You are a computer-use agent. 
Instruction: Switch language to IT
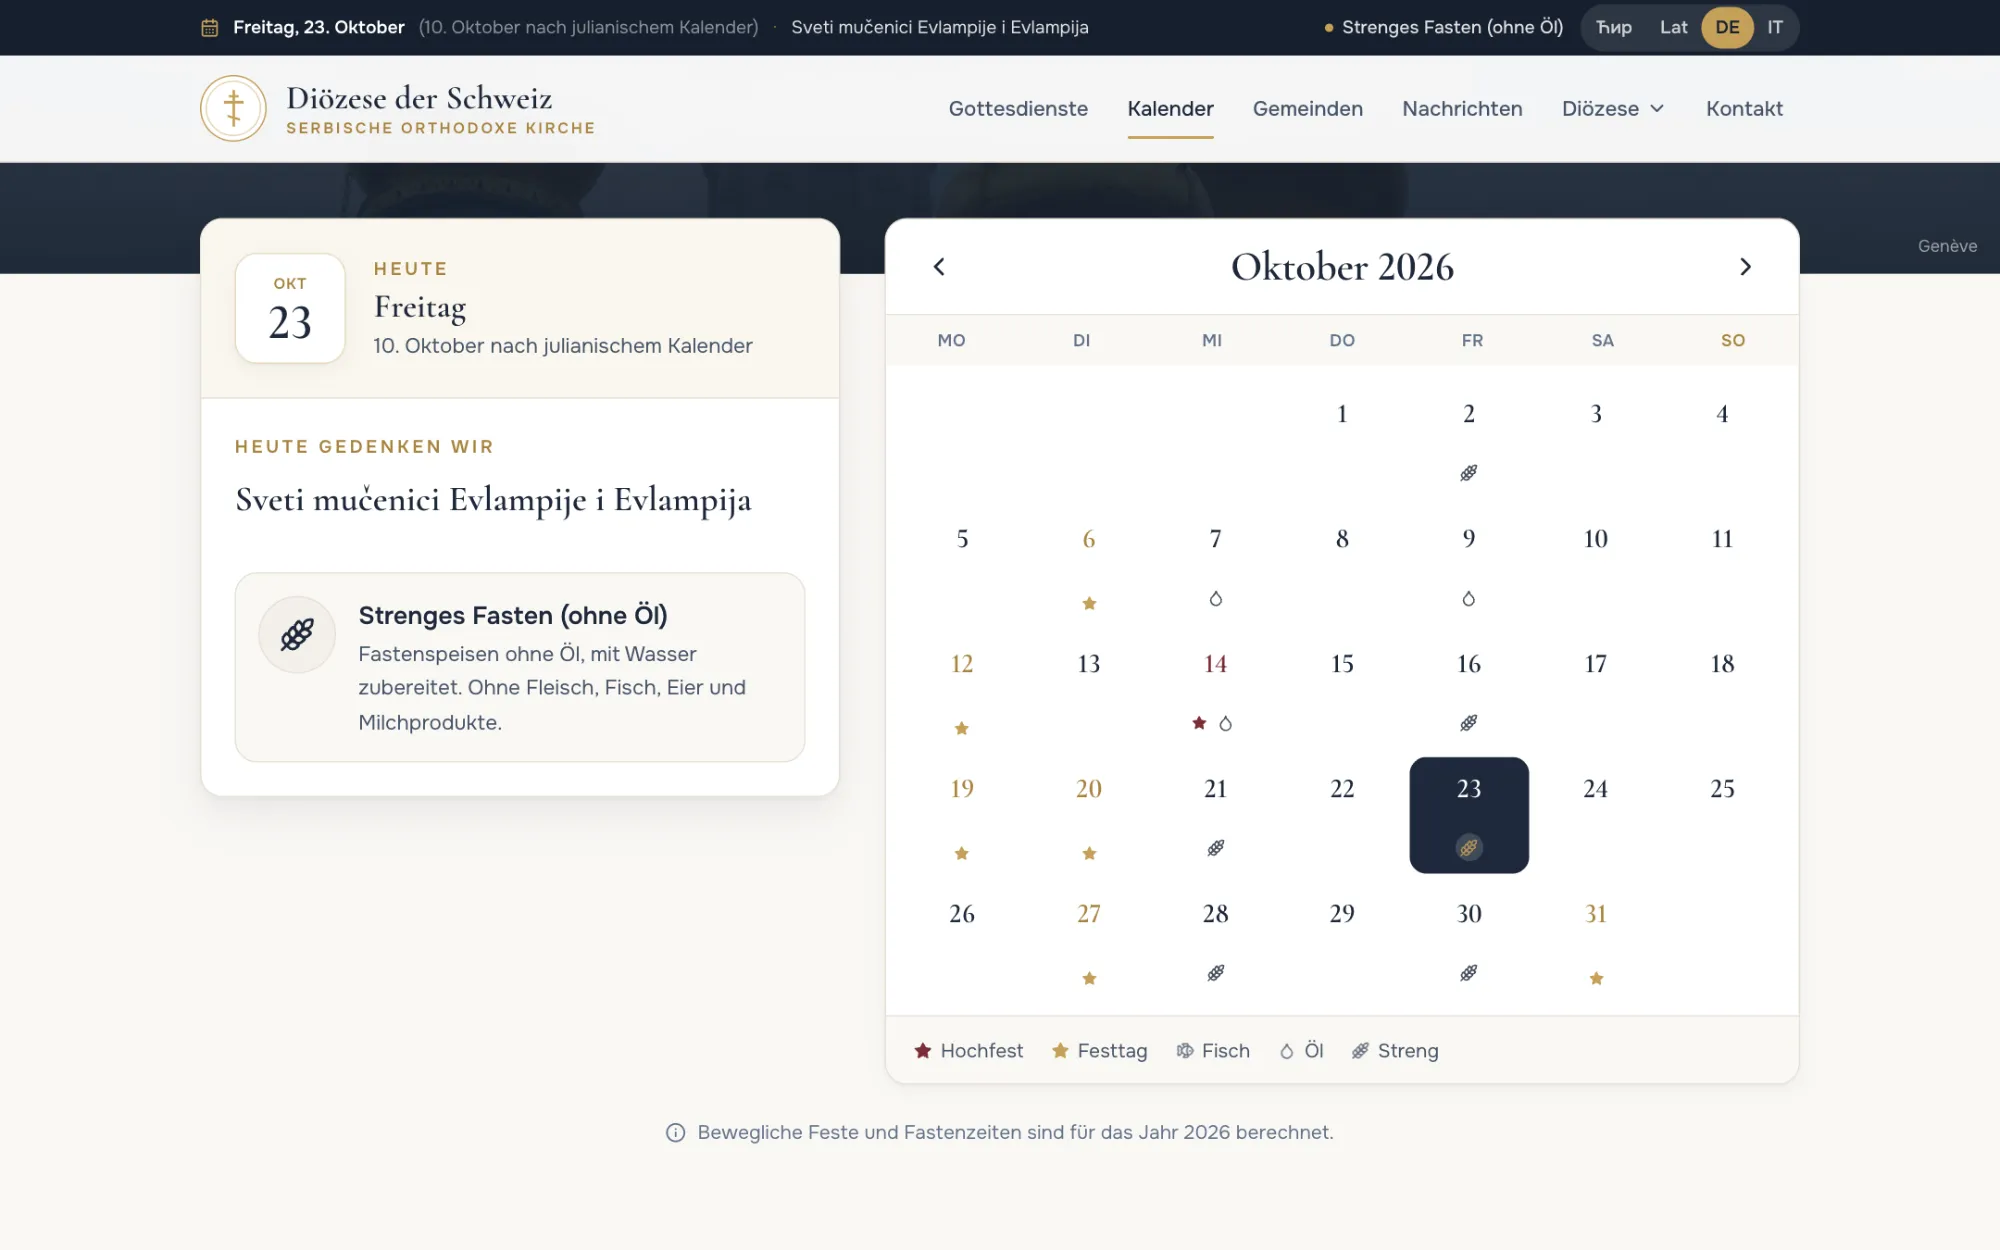[x=1774, y=27]
